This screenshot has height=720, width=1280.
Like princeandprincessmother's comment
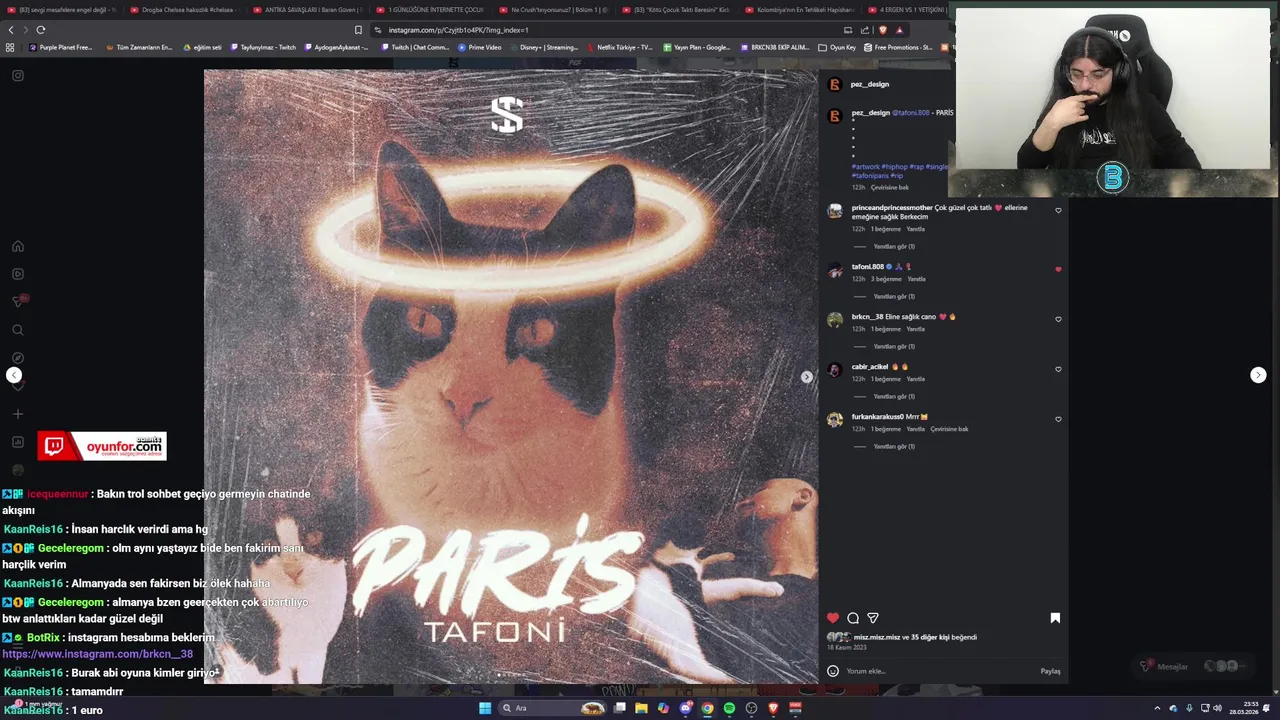click(x=1058, y=210)
